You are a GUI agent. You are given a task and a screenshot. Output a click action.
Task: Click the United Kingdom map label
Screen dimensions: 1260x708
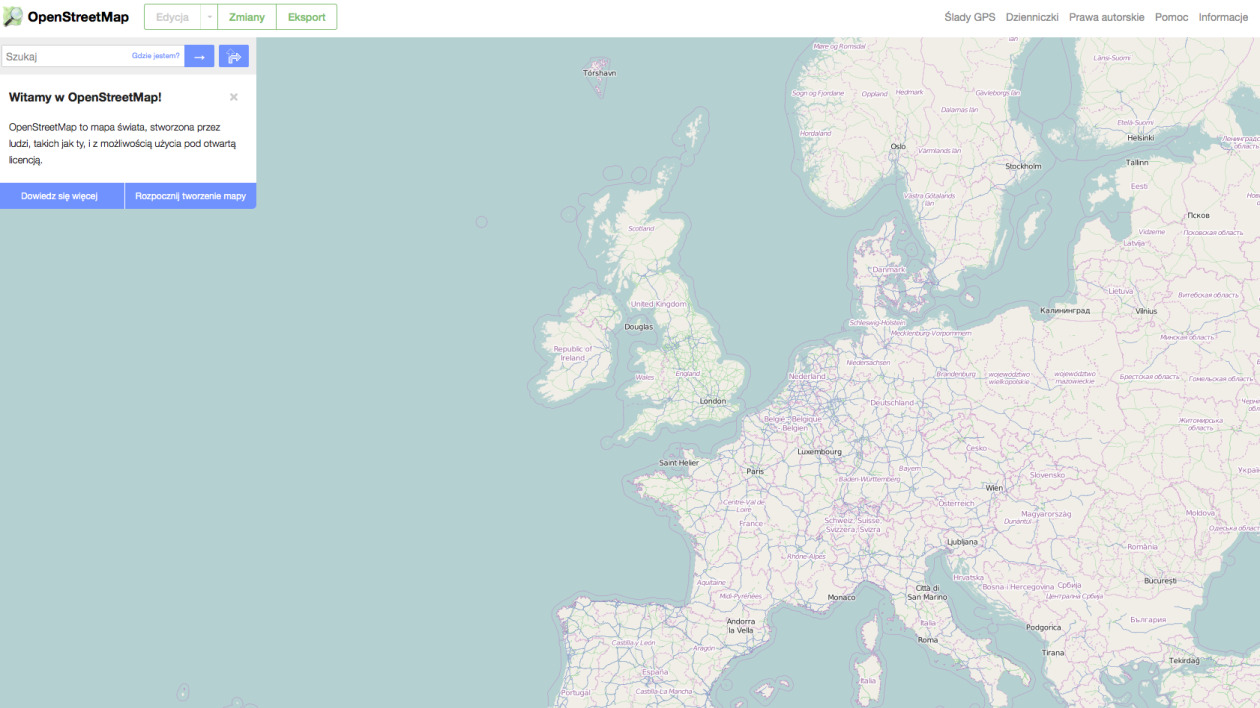coord(659,304)
